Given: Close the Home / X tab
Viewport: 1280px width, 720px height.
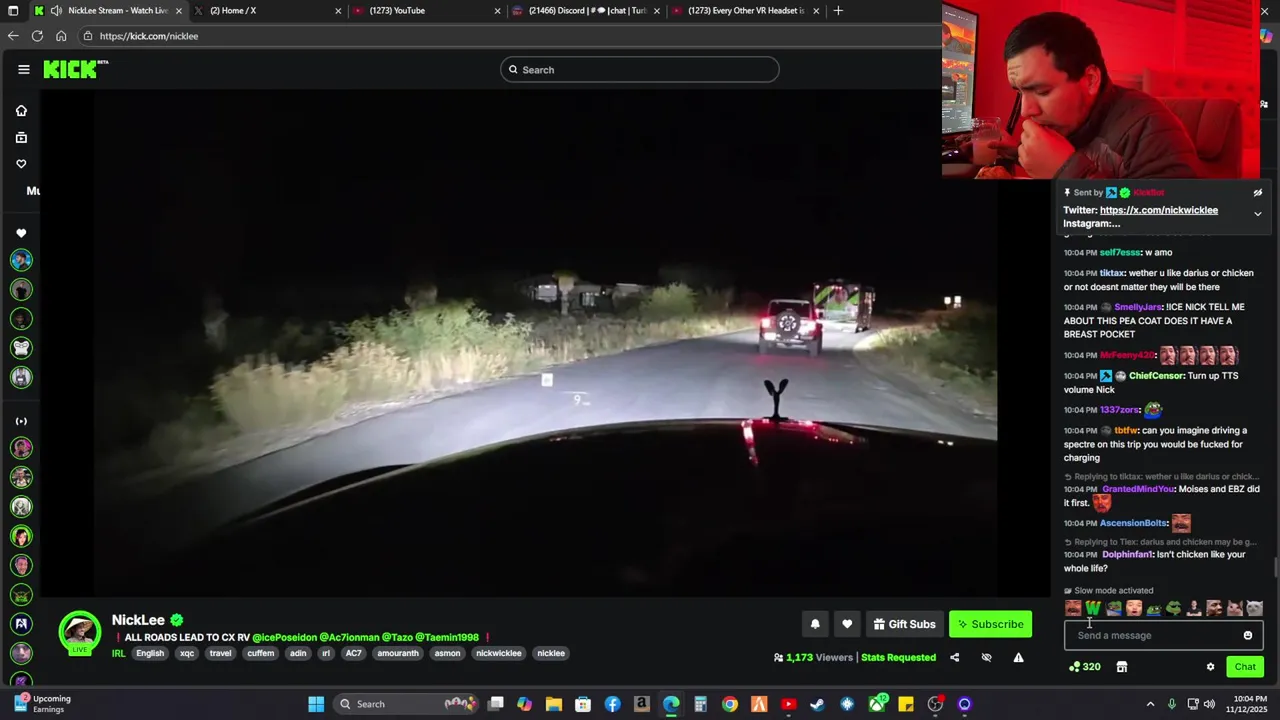Looking at the screenshot, I should tap(338, 11).
